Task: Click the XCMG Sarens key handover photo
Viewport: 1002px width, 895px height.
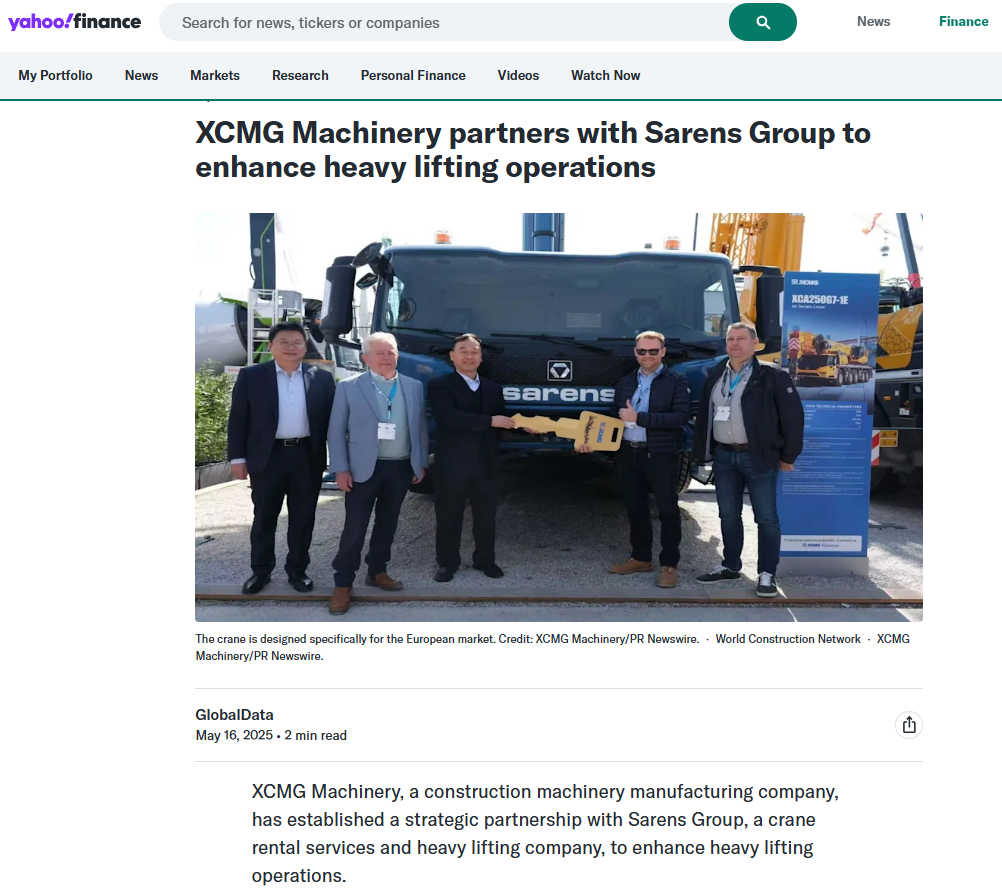Action: click(558, 417)
